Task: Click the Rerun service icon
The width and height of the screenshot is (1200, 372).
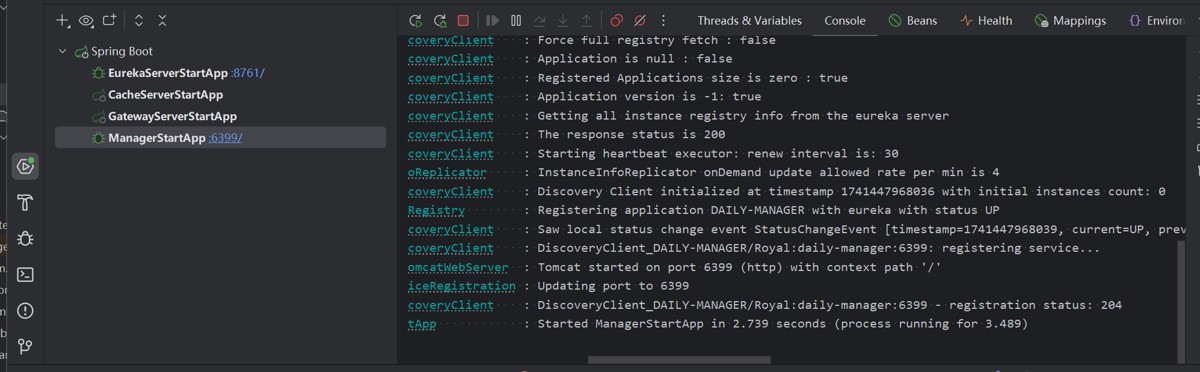Action: (416, 20)
